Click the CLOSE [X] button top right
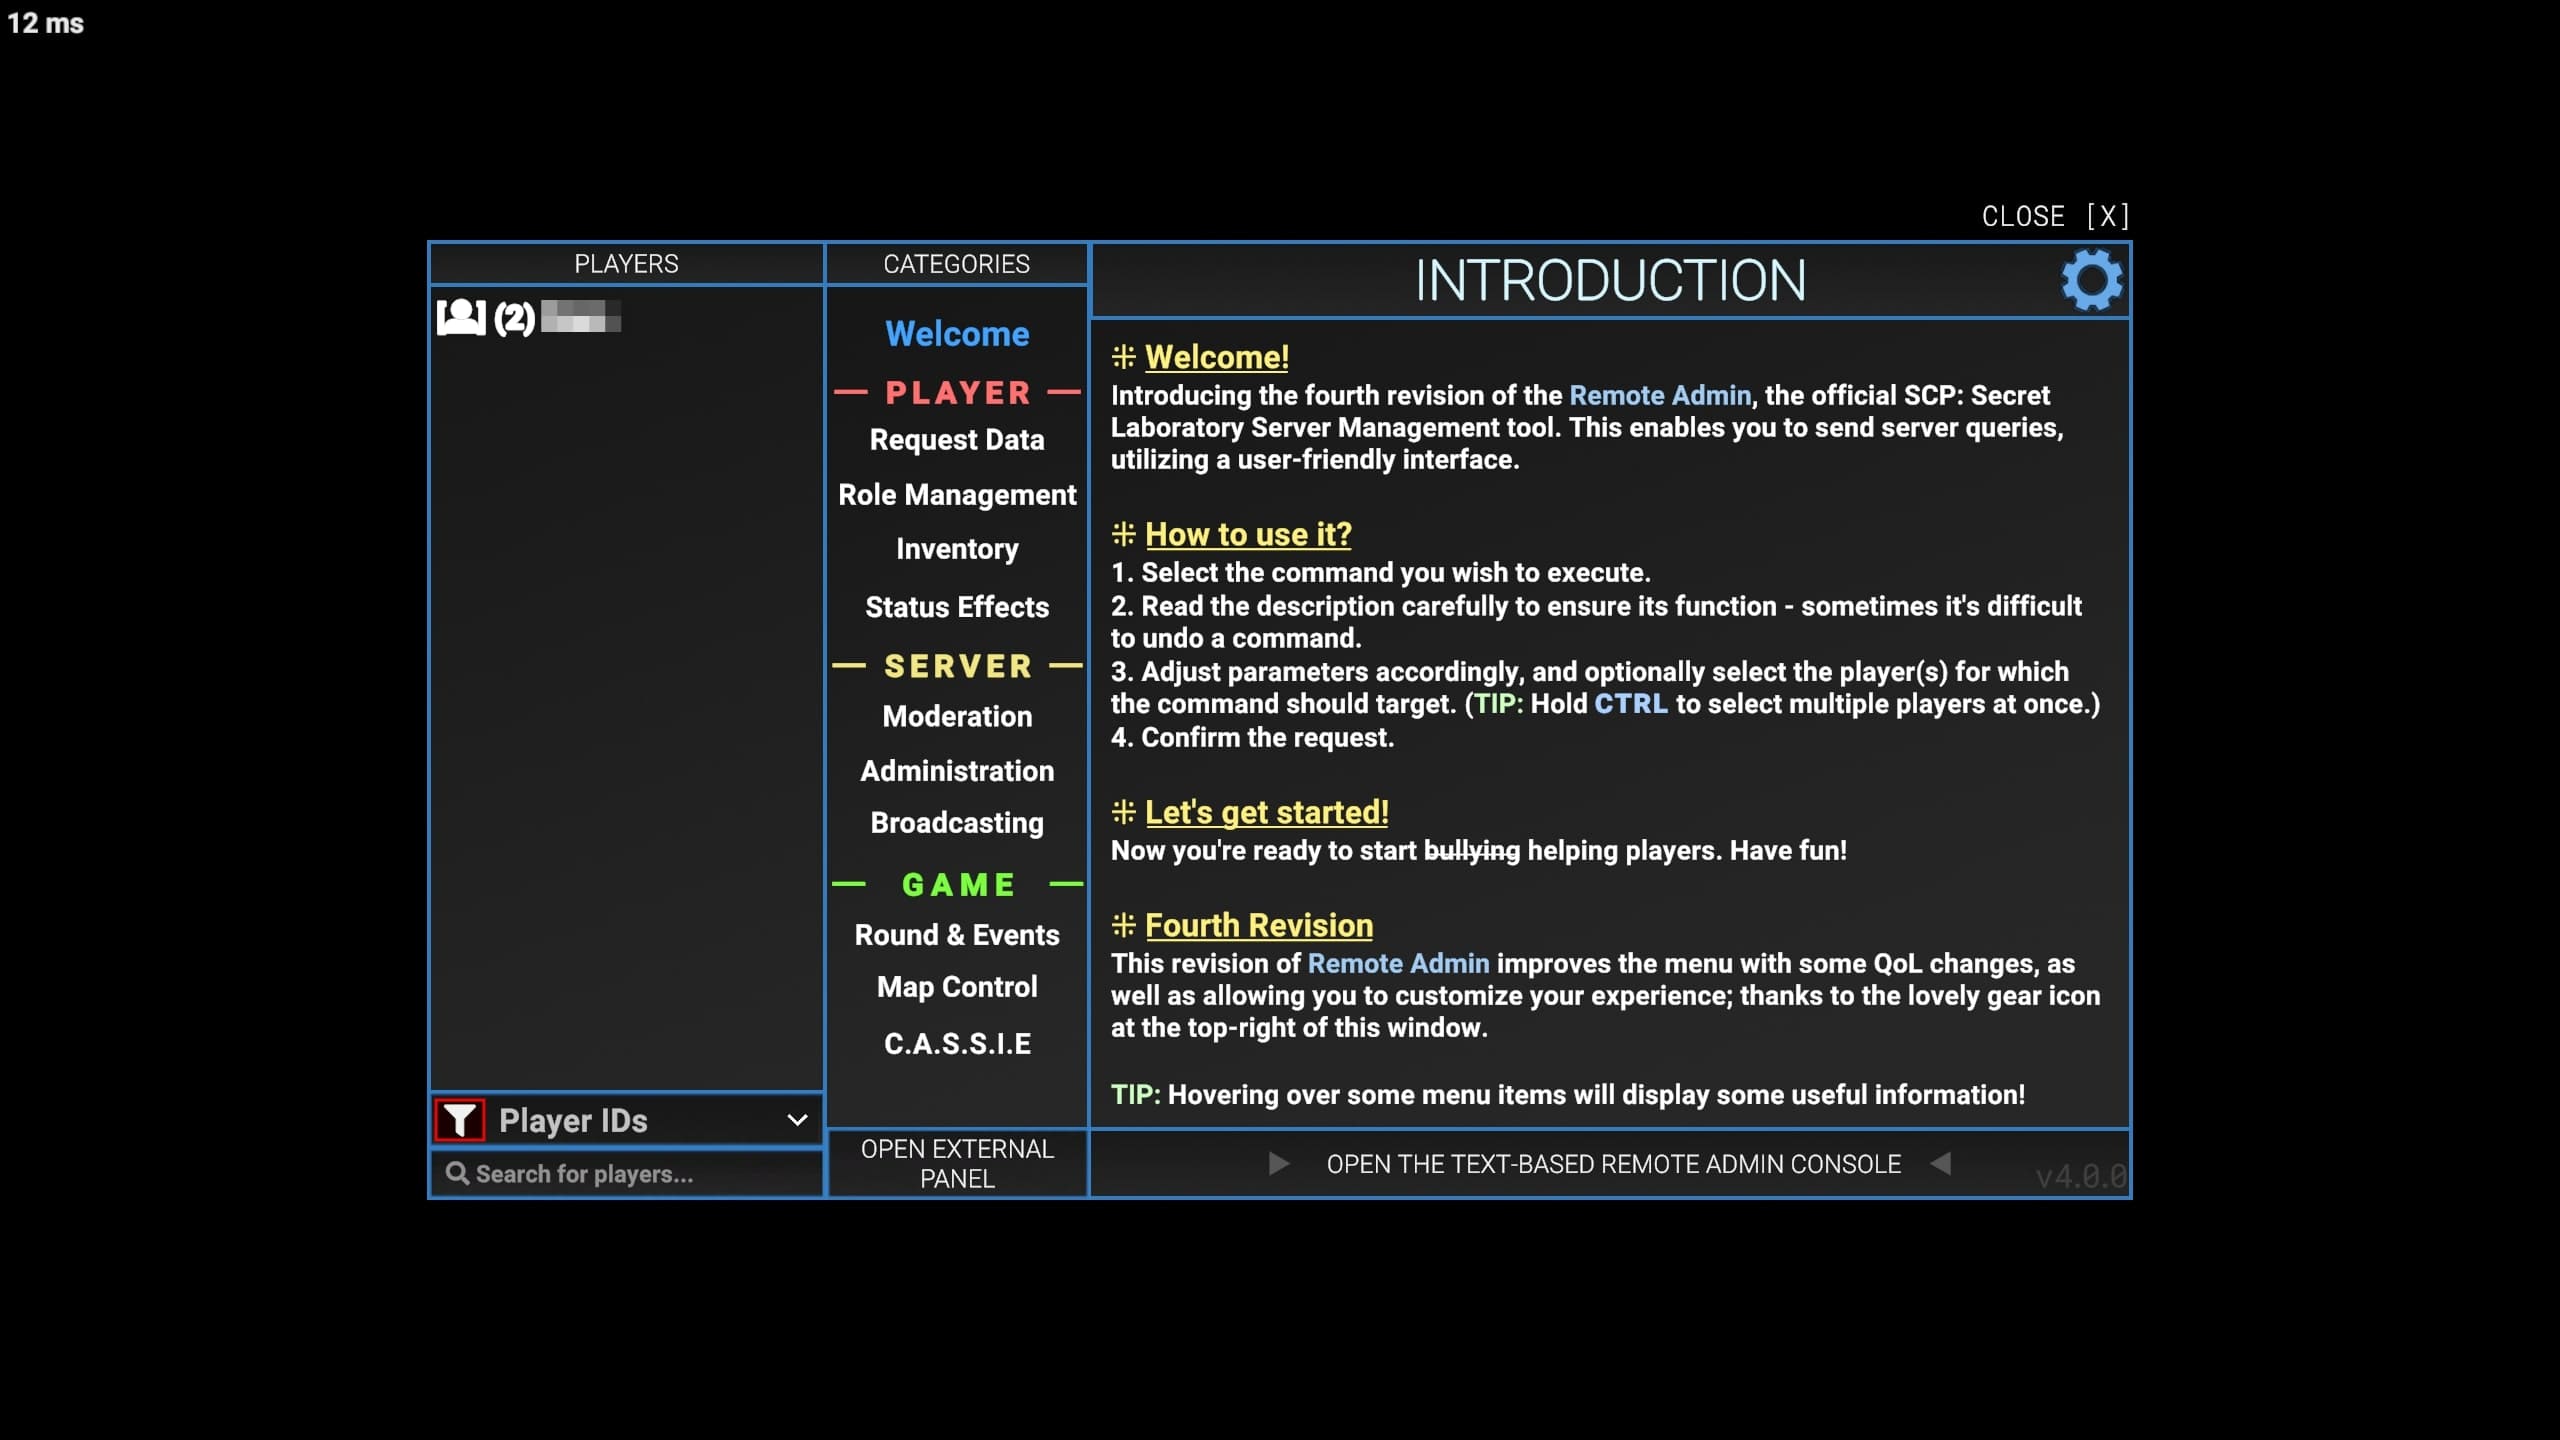This screenshot has height=1440, width=2560. [2052, 216]
